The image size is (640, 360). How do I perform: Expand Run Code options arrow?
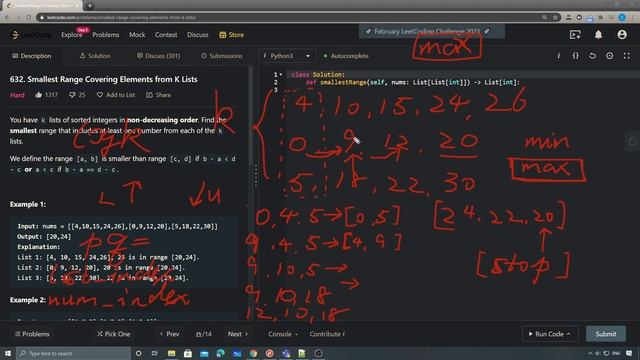[569, 333]
